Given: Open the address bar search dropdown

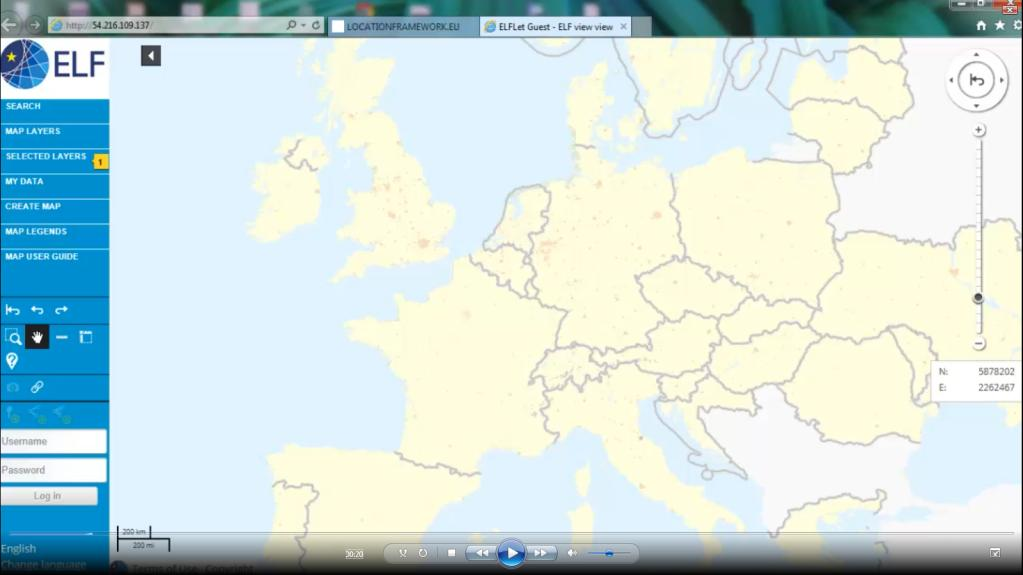Looking at the screenshot, I should [x=303, y=25].
